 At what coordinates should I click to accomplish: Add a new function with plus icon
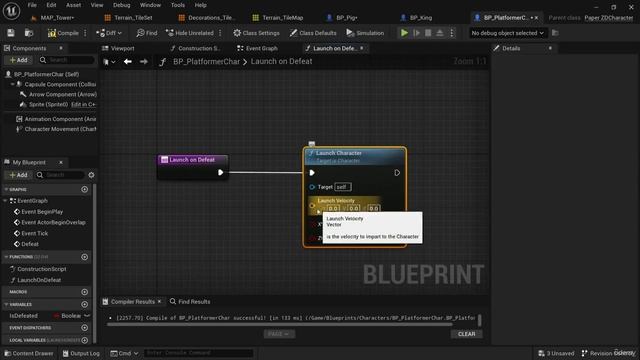pos(84,257)
